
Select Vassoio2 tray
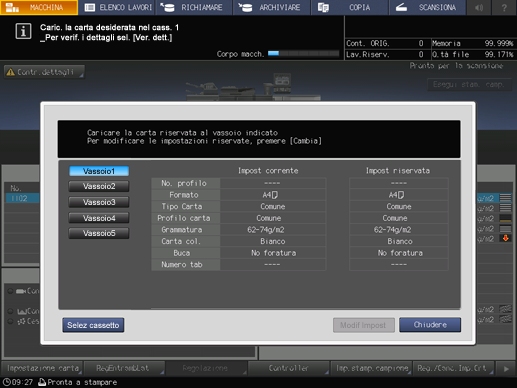tap(99, 186)
